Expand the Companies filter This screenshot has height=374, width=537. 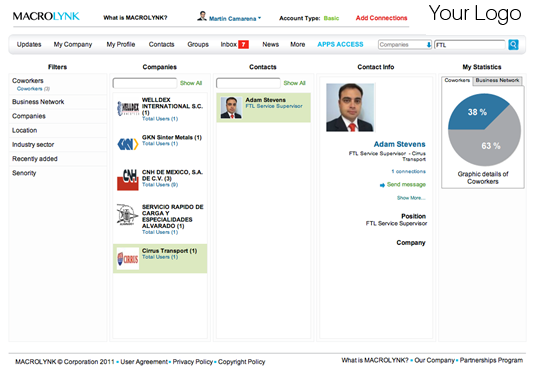[x=29, y=116]
